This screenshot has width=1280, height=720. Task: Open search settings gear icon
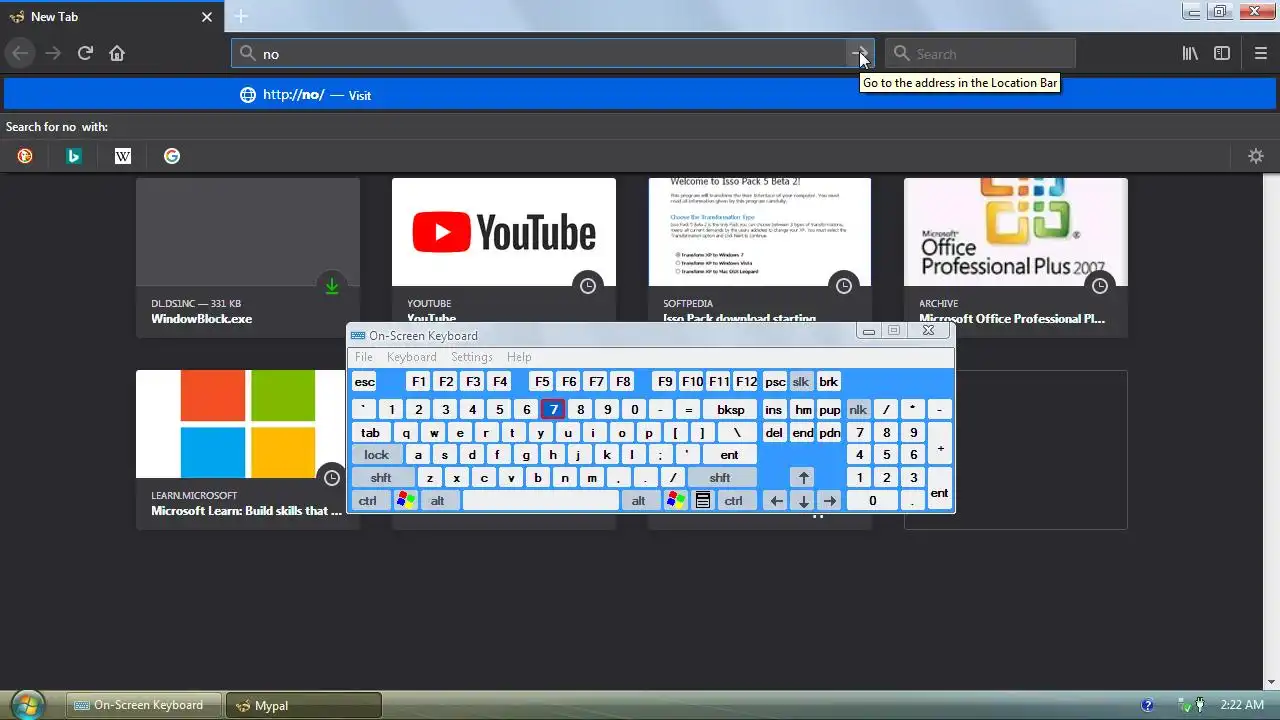pos(1256,156)
